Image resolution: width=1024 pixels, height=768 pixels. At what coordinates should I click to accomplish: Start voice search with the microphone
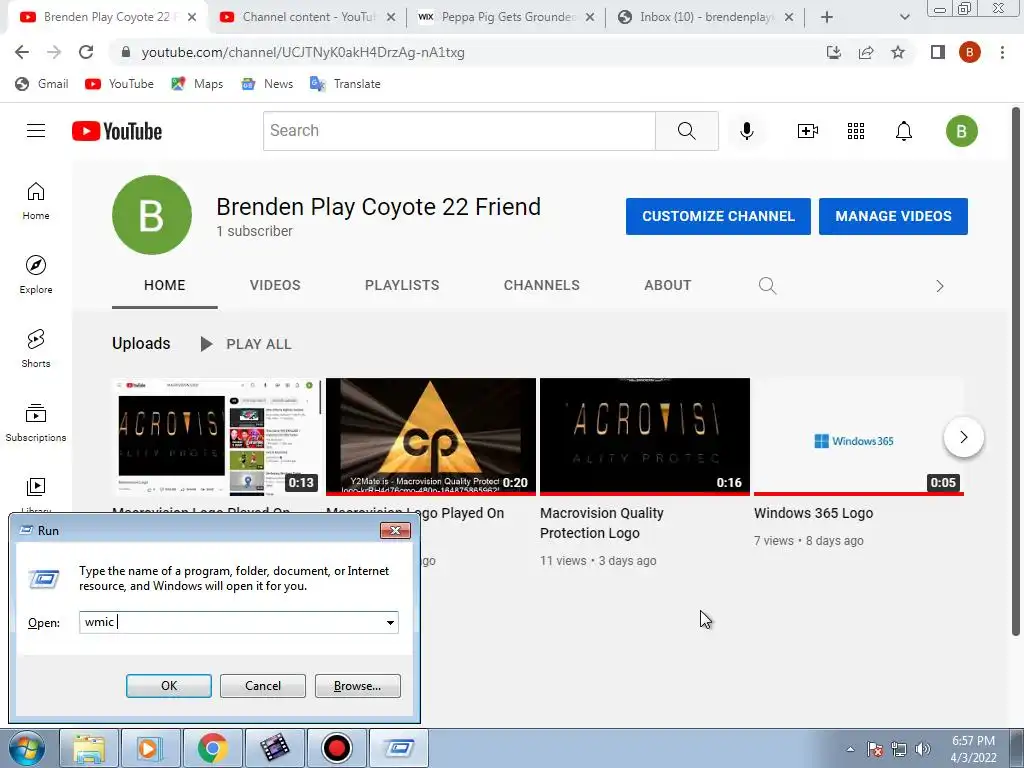click(746, 131)
